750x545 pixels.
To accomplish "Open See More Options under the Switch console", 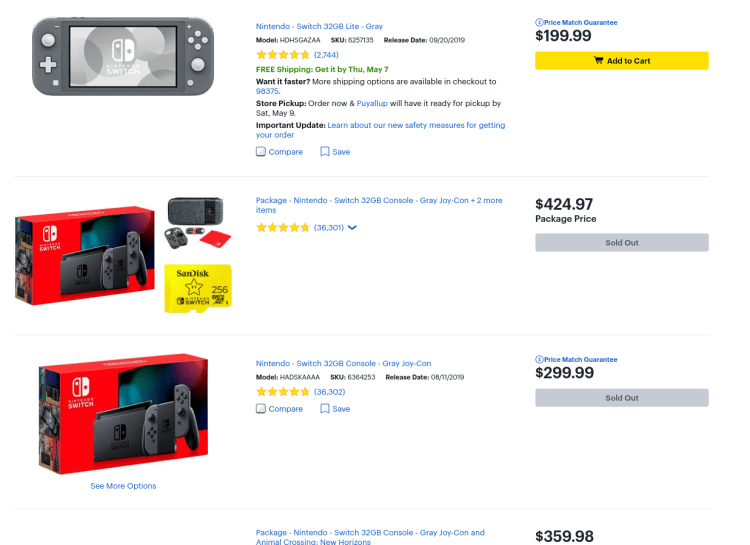I will [x=123, y=486].
